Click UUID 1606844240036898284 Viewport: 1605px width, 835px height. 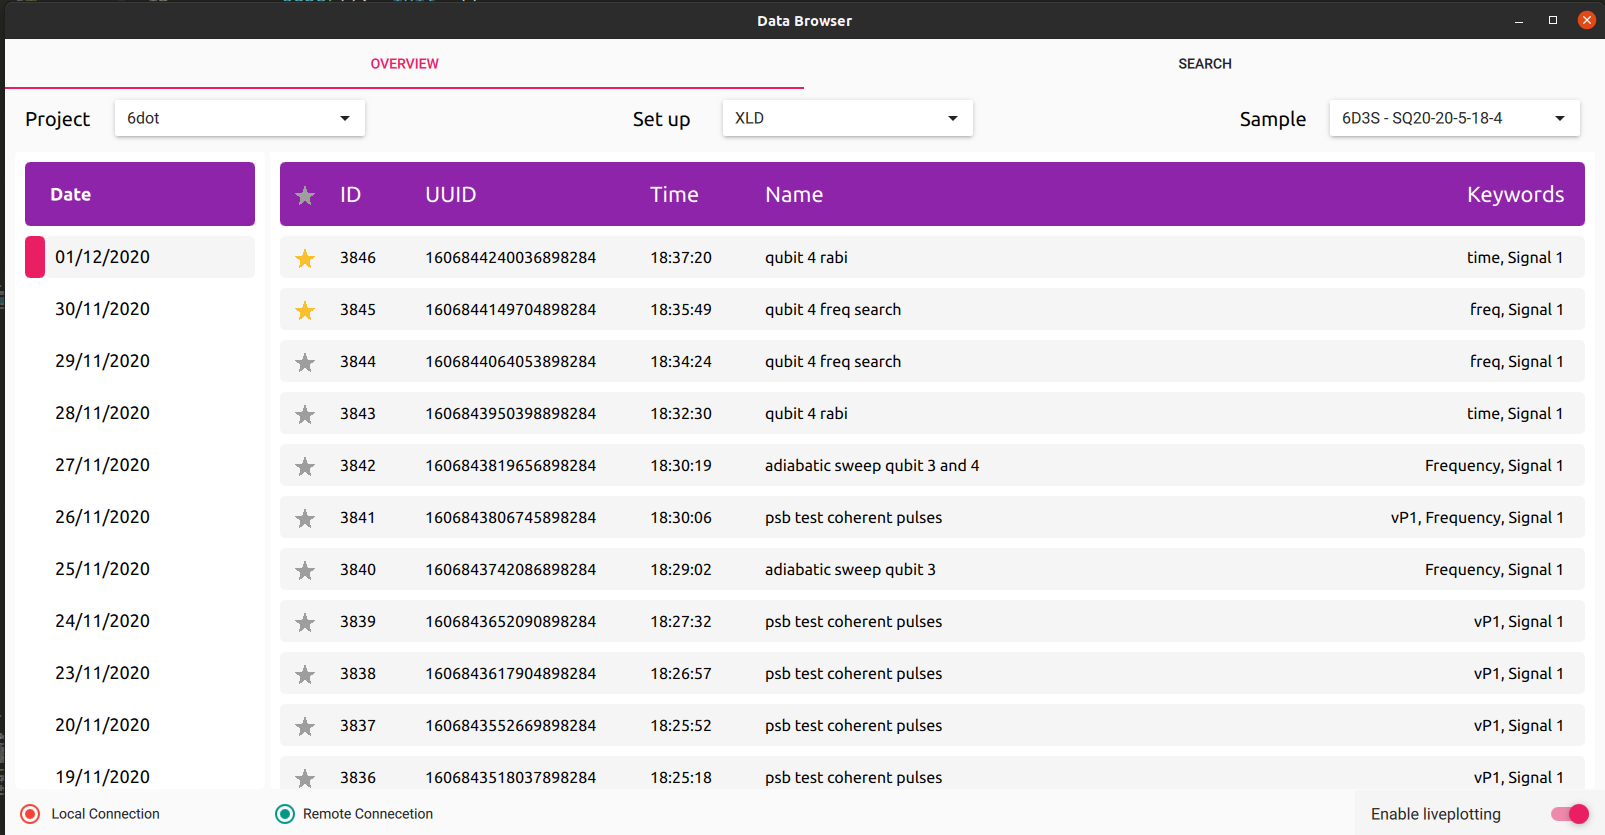pyautogui.click(x=511, y=258)
